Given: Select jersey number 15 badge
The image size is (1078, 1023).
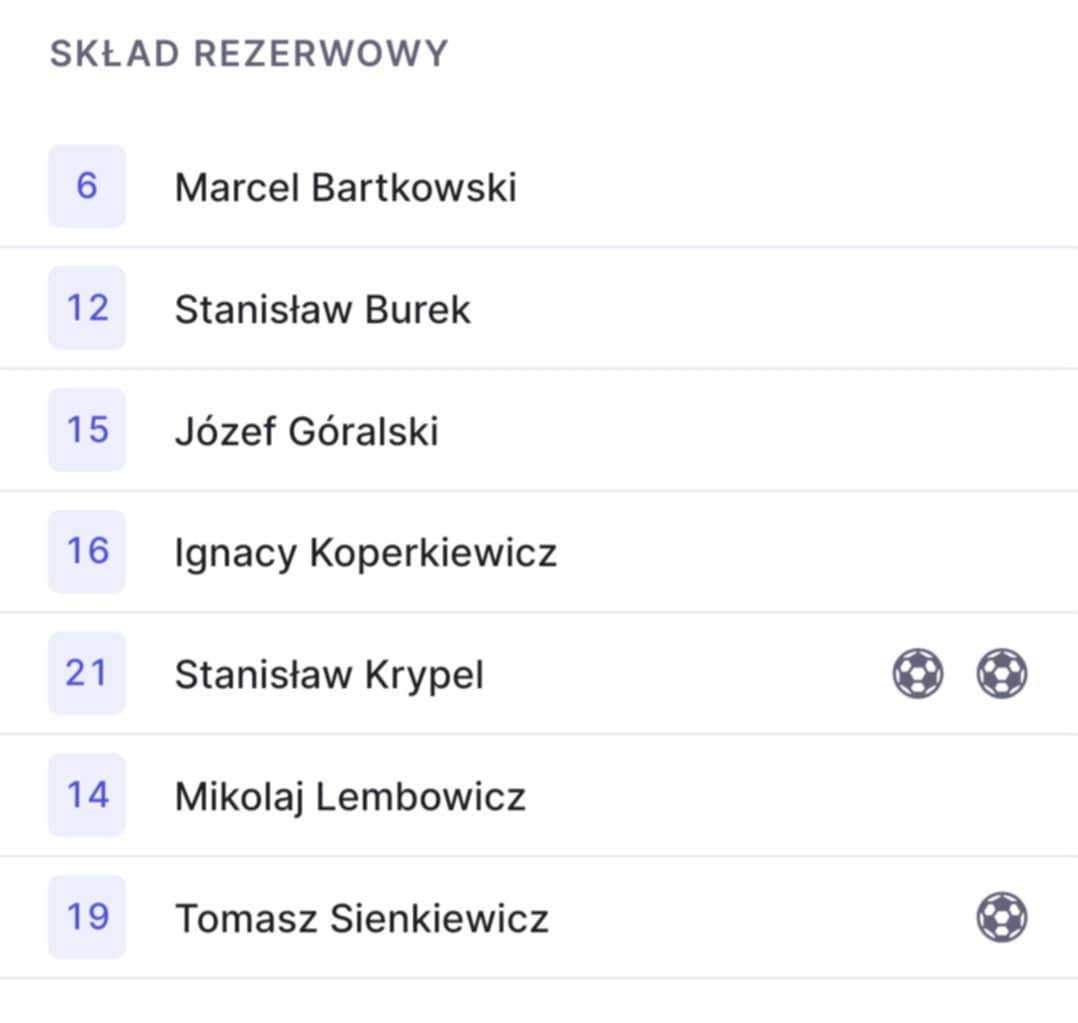Looking at the screenshot, I should (x=87, y=430).
